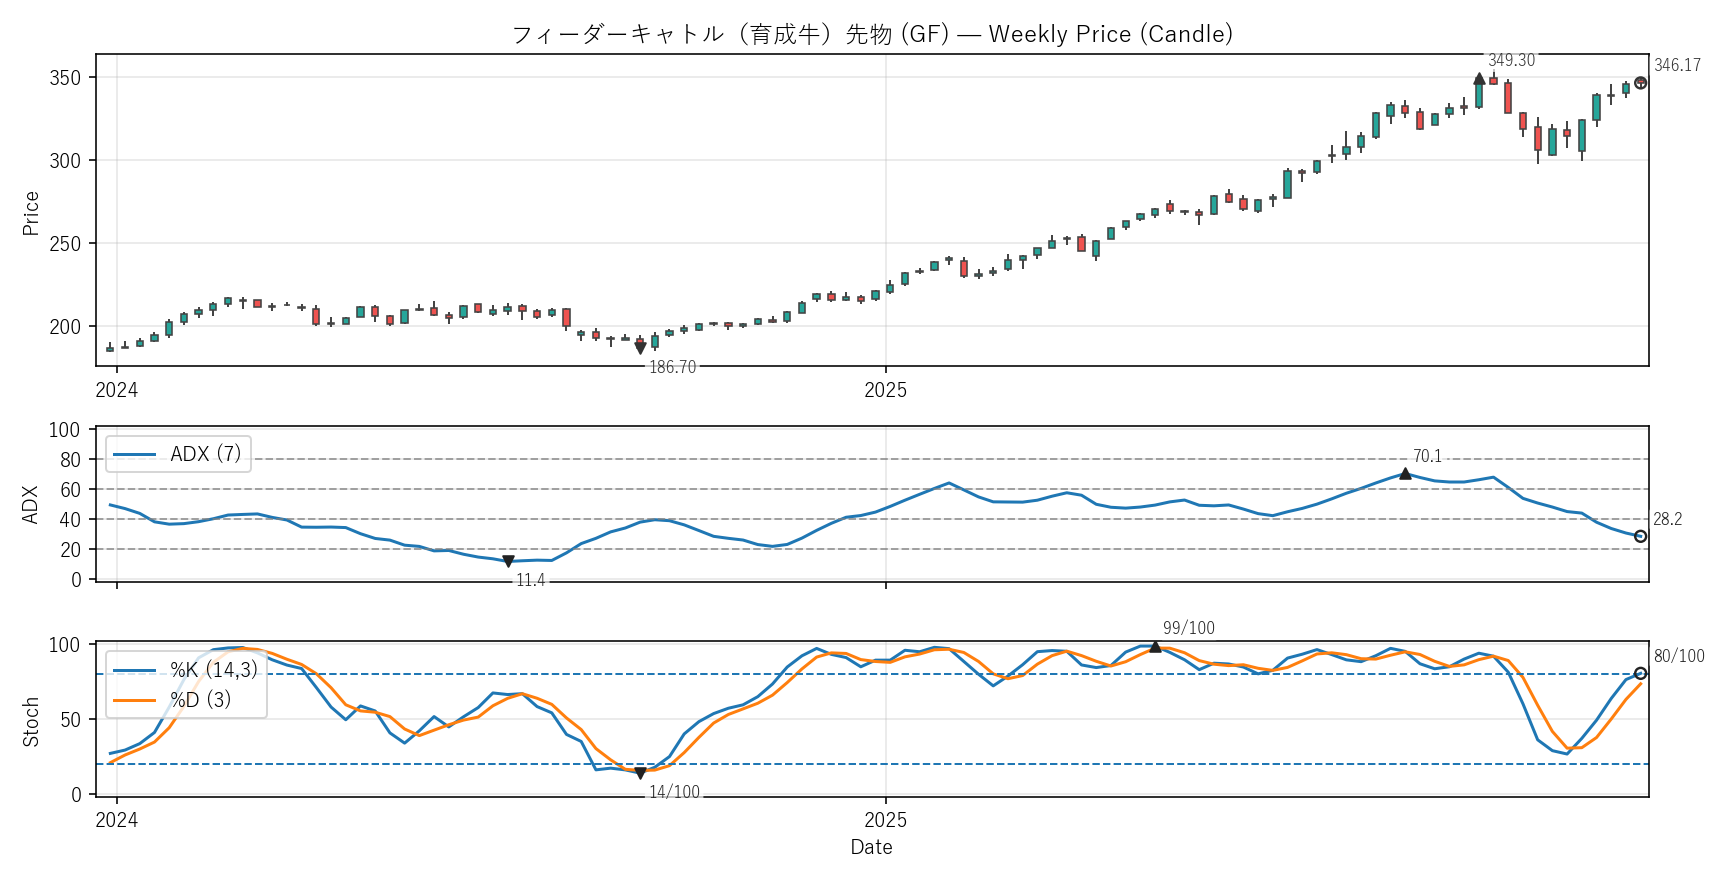Click the 2025 tick label under the price panel
The image size is (1728, 878).
point(885,390)
